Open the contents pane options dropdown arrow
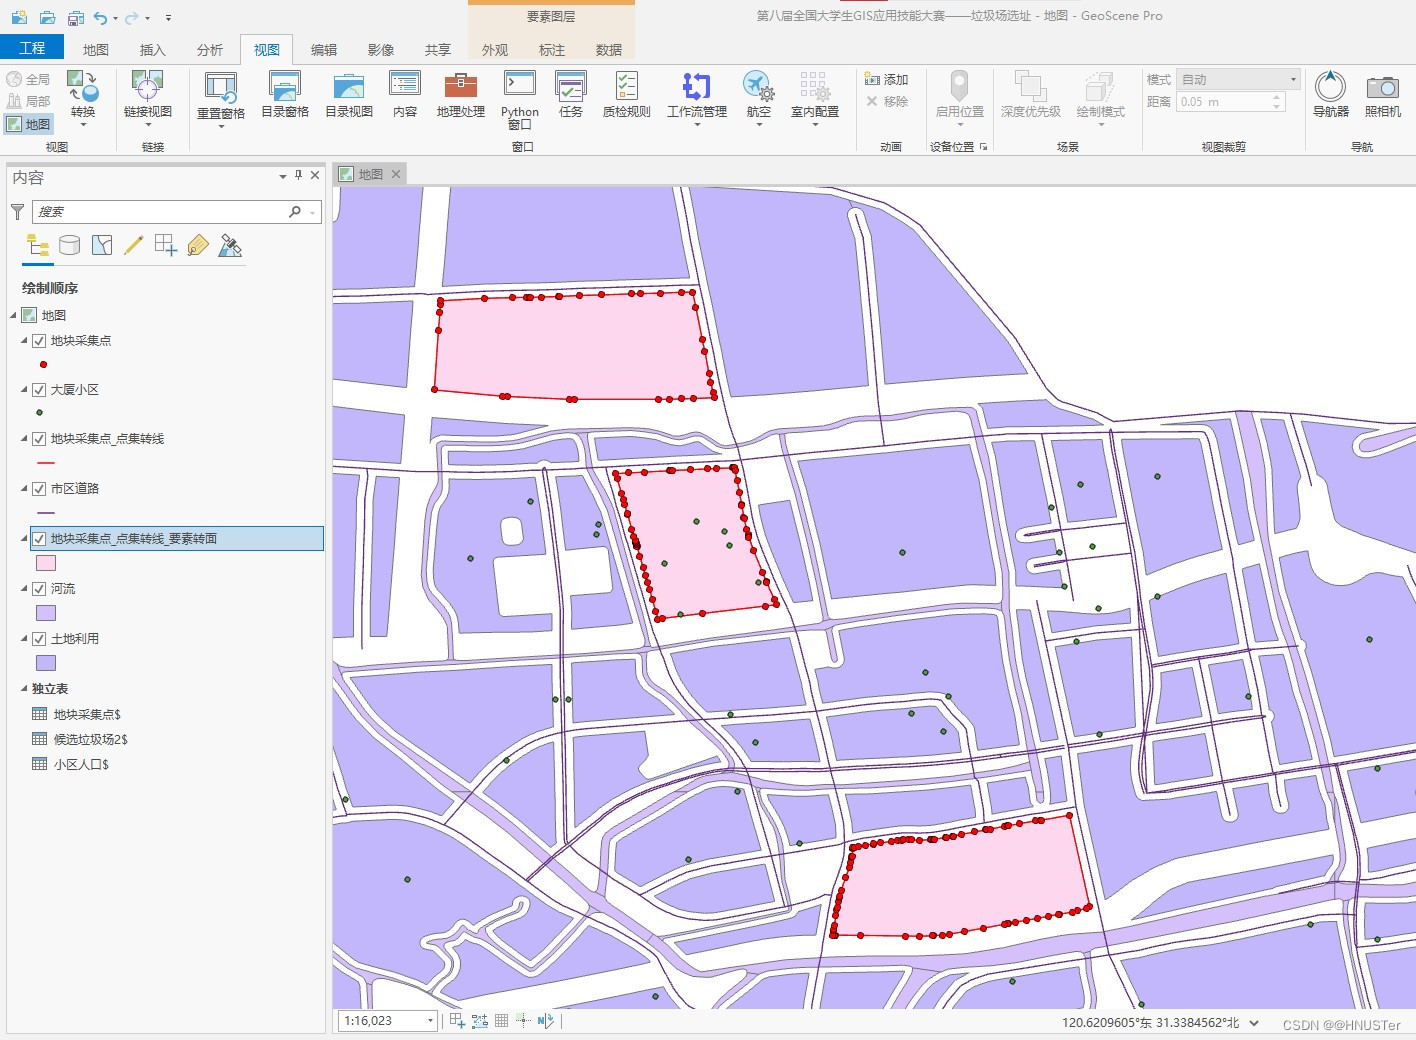This screenshot has width=1416, height=1040. coord(282,176)
